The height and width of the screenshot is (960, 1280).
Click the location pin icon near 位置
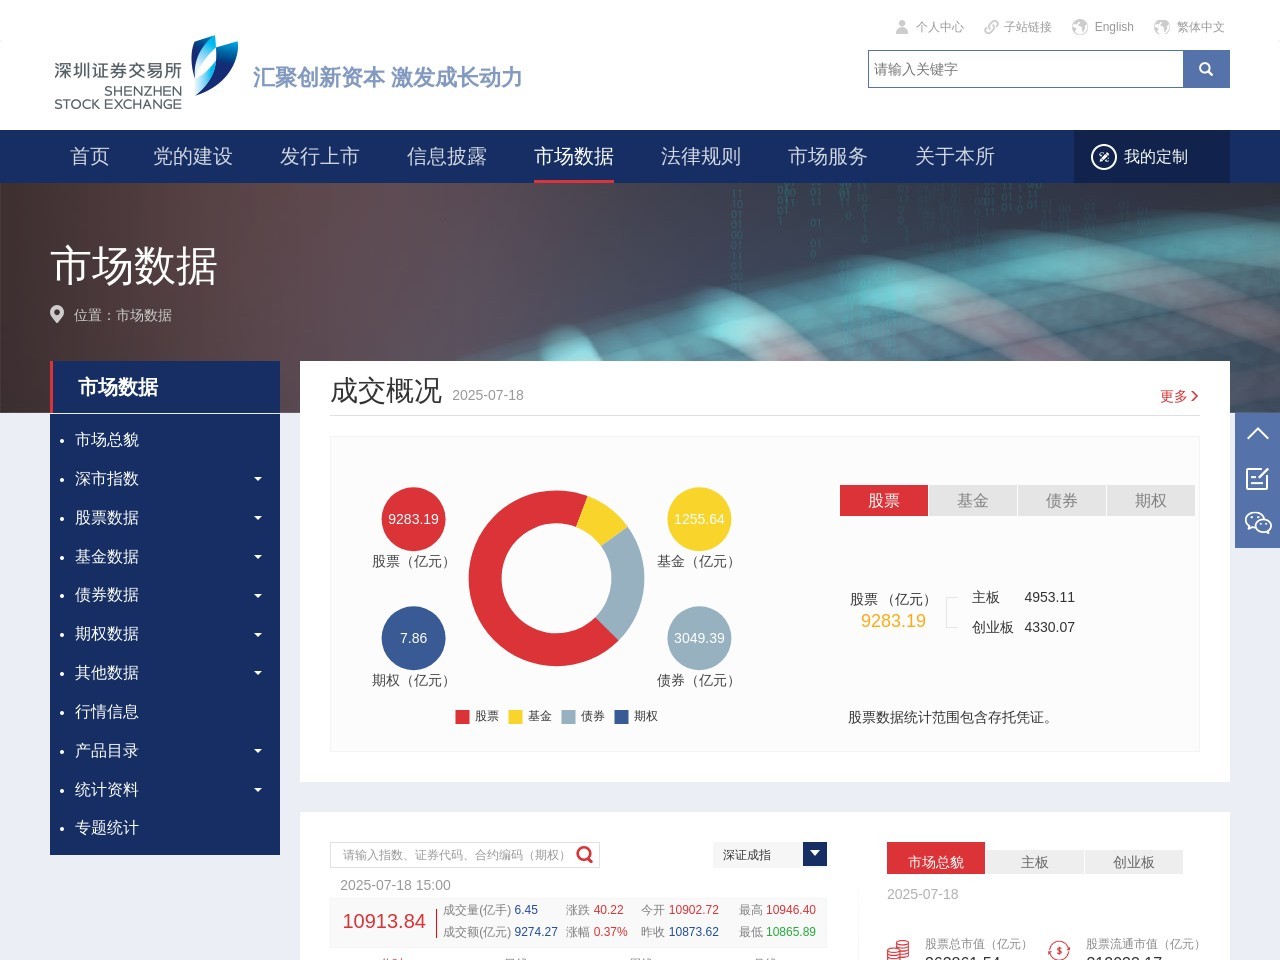(x=57, y=314)
